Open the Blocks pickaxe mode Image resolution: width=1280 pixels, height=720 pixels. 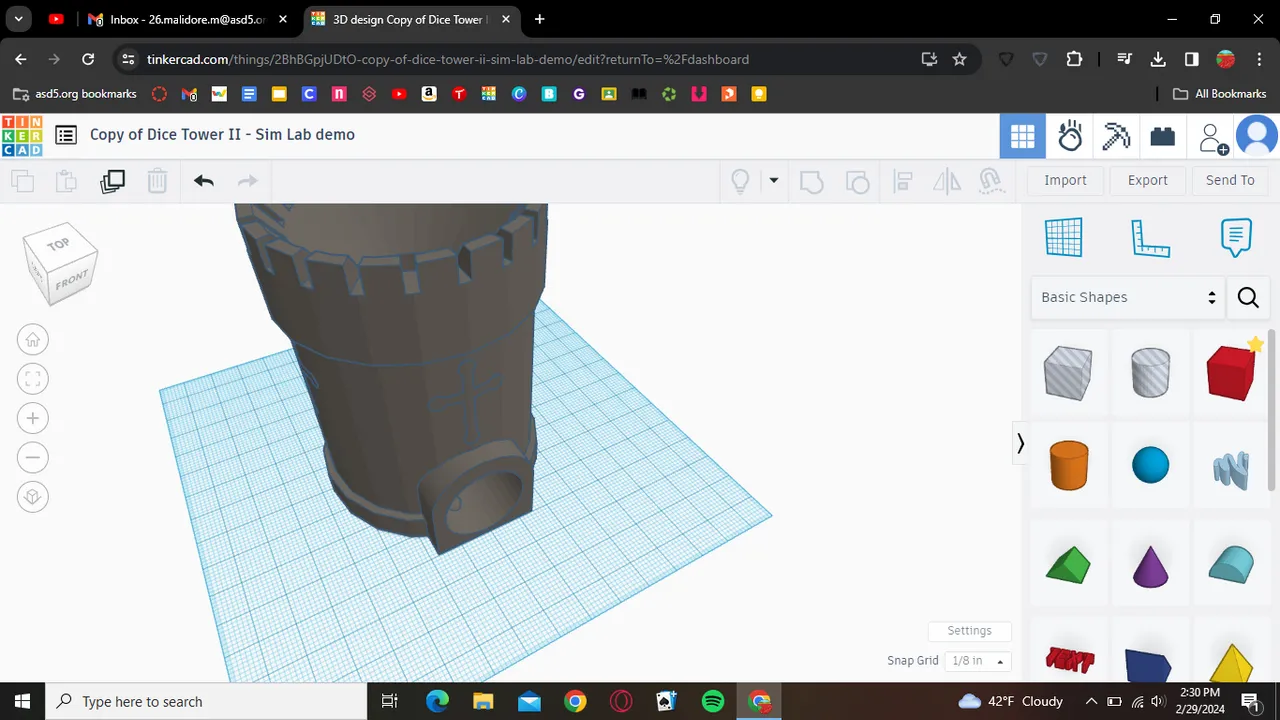tap(1116, 136)
